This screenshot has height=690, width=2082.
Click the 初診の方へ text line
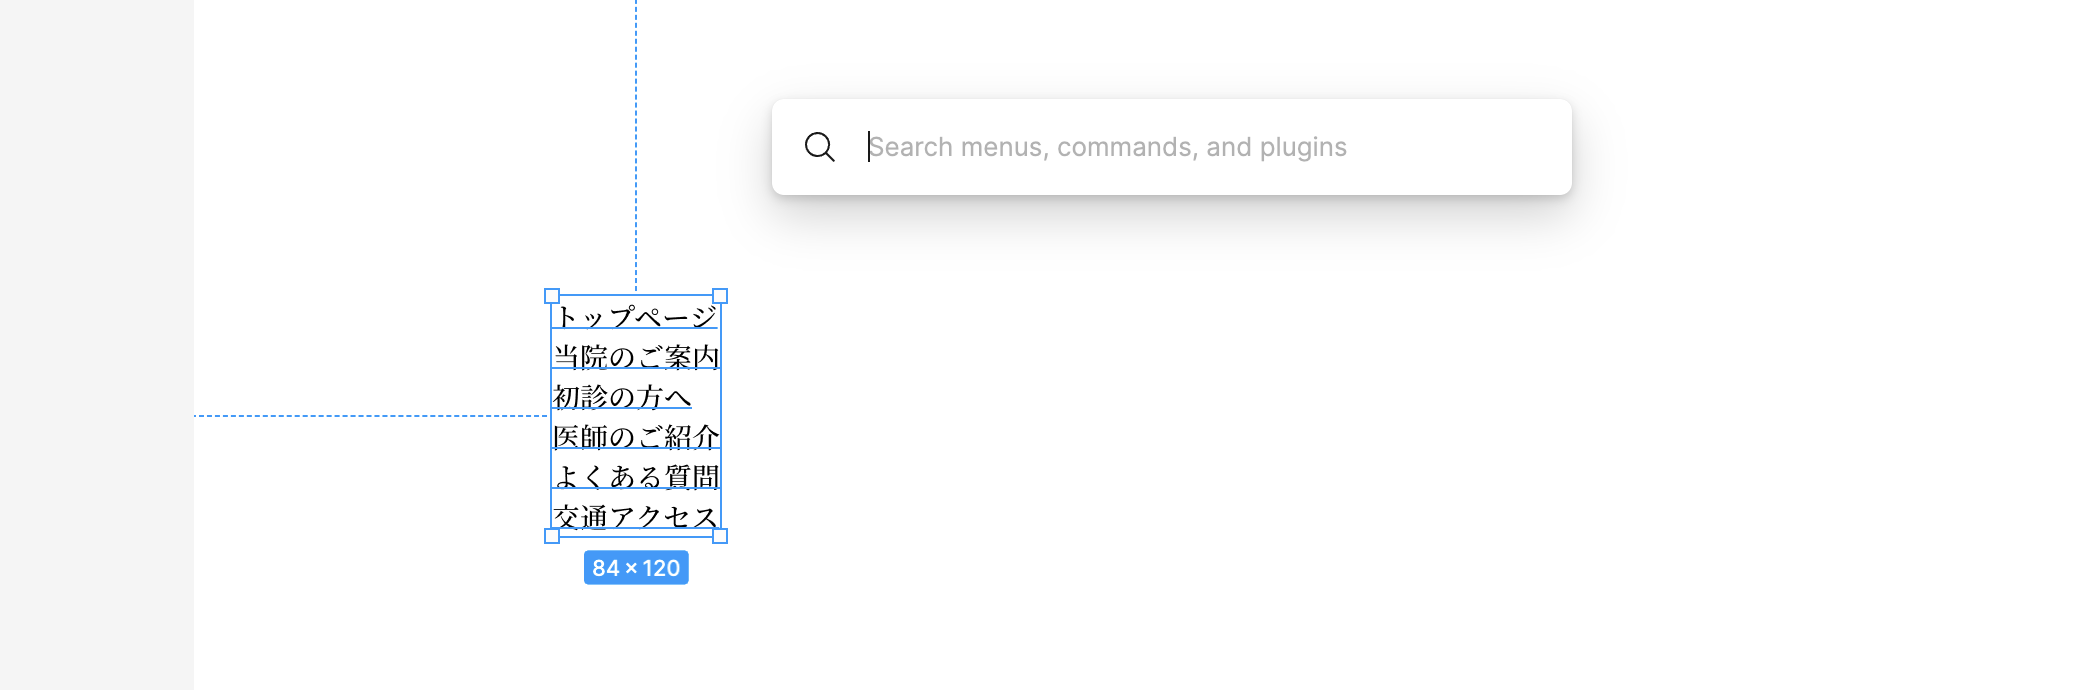622,396
